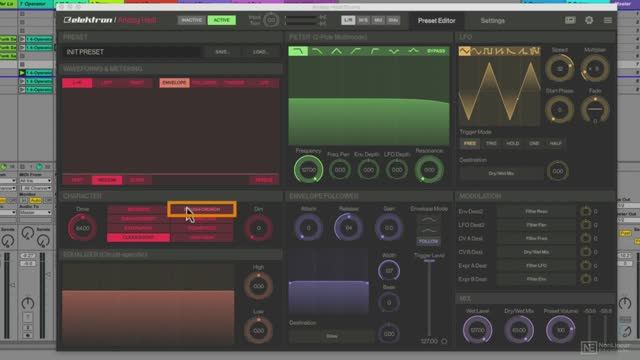The height and width of the screenshot is (360, 640).
Task: Open Expr A Dest dropdown showing Filter LFO
Action: 536,266
